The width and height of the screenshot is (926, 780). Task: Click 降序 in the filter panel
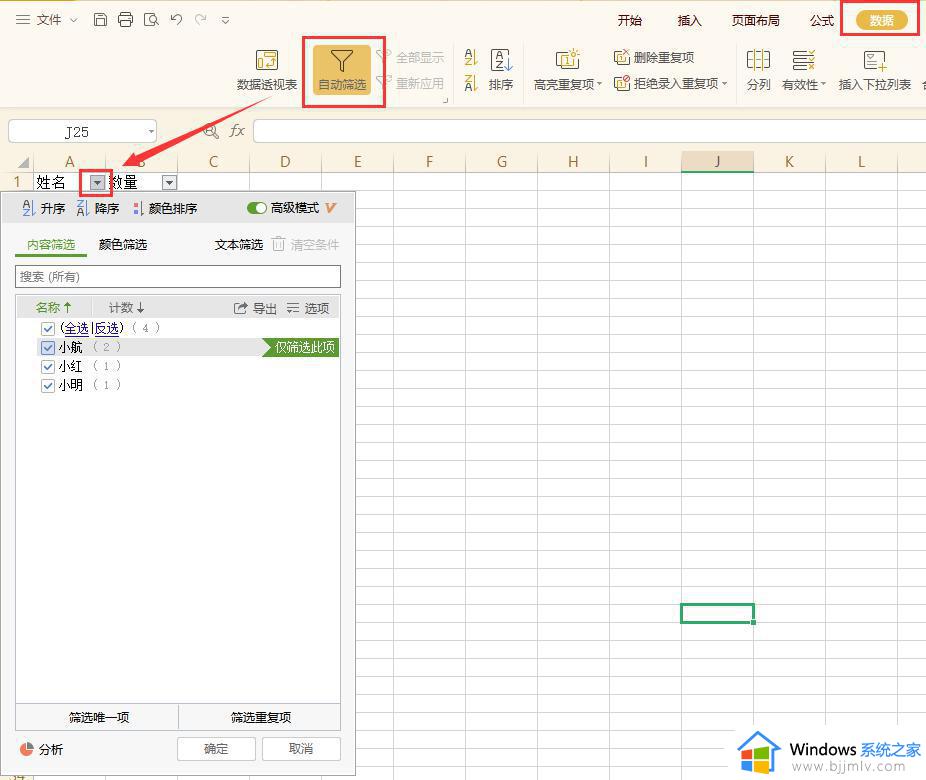click(98, 208)
